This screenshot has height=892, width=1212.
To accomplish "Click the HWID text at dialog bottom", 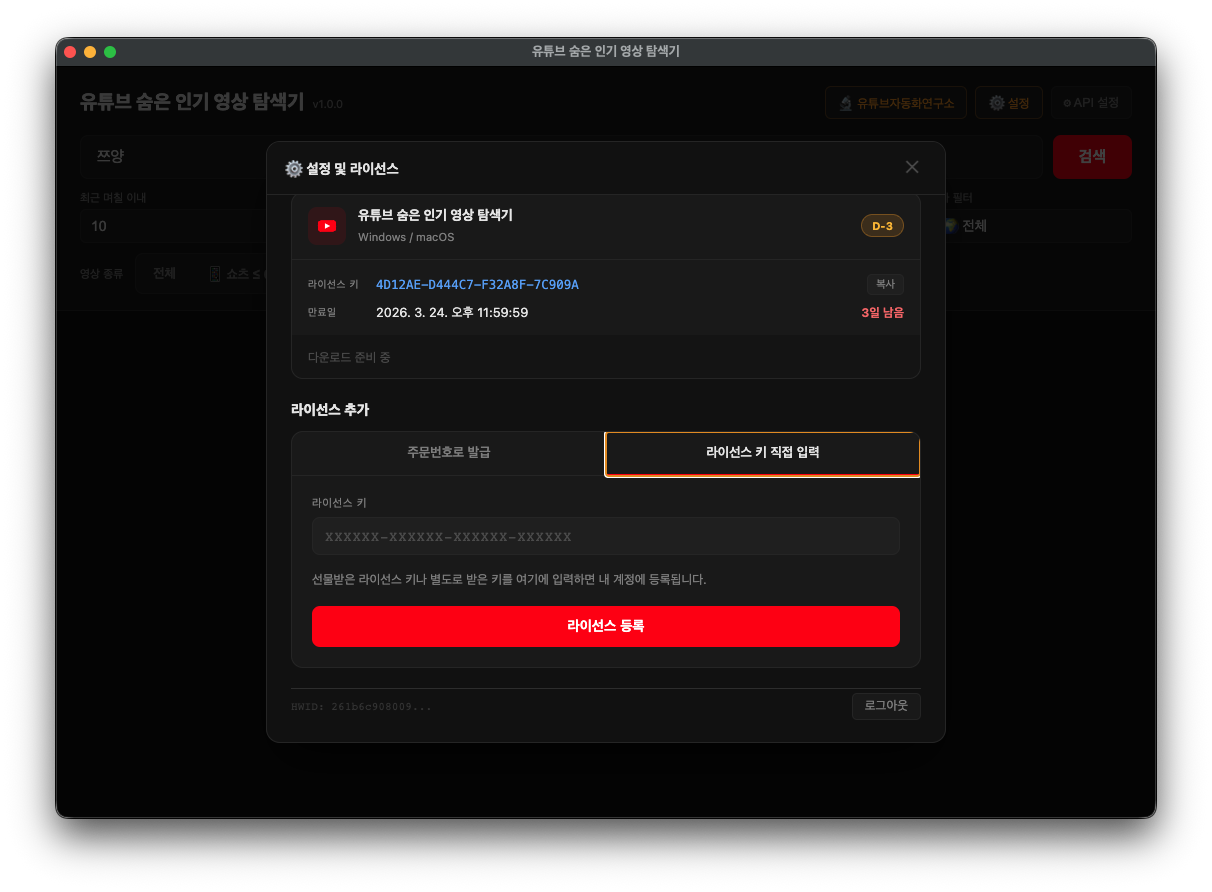I will [362, 707].
